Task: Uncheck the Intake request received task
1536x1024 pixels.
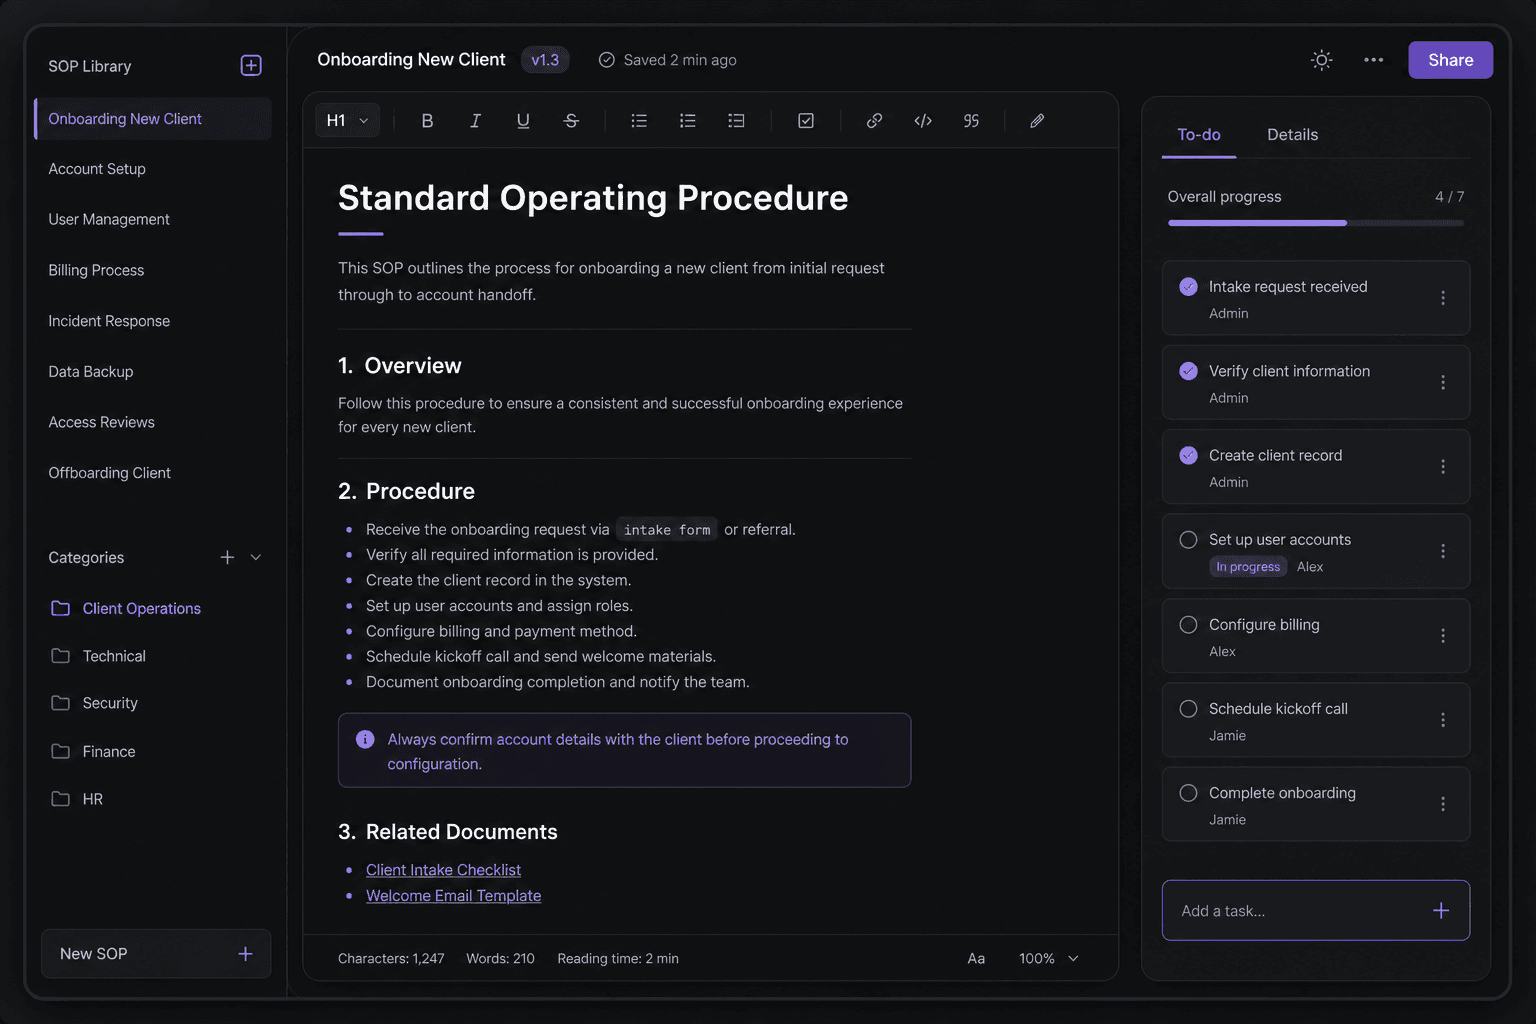Action: 1188,287
